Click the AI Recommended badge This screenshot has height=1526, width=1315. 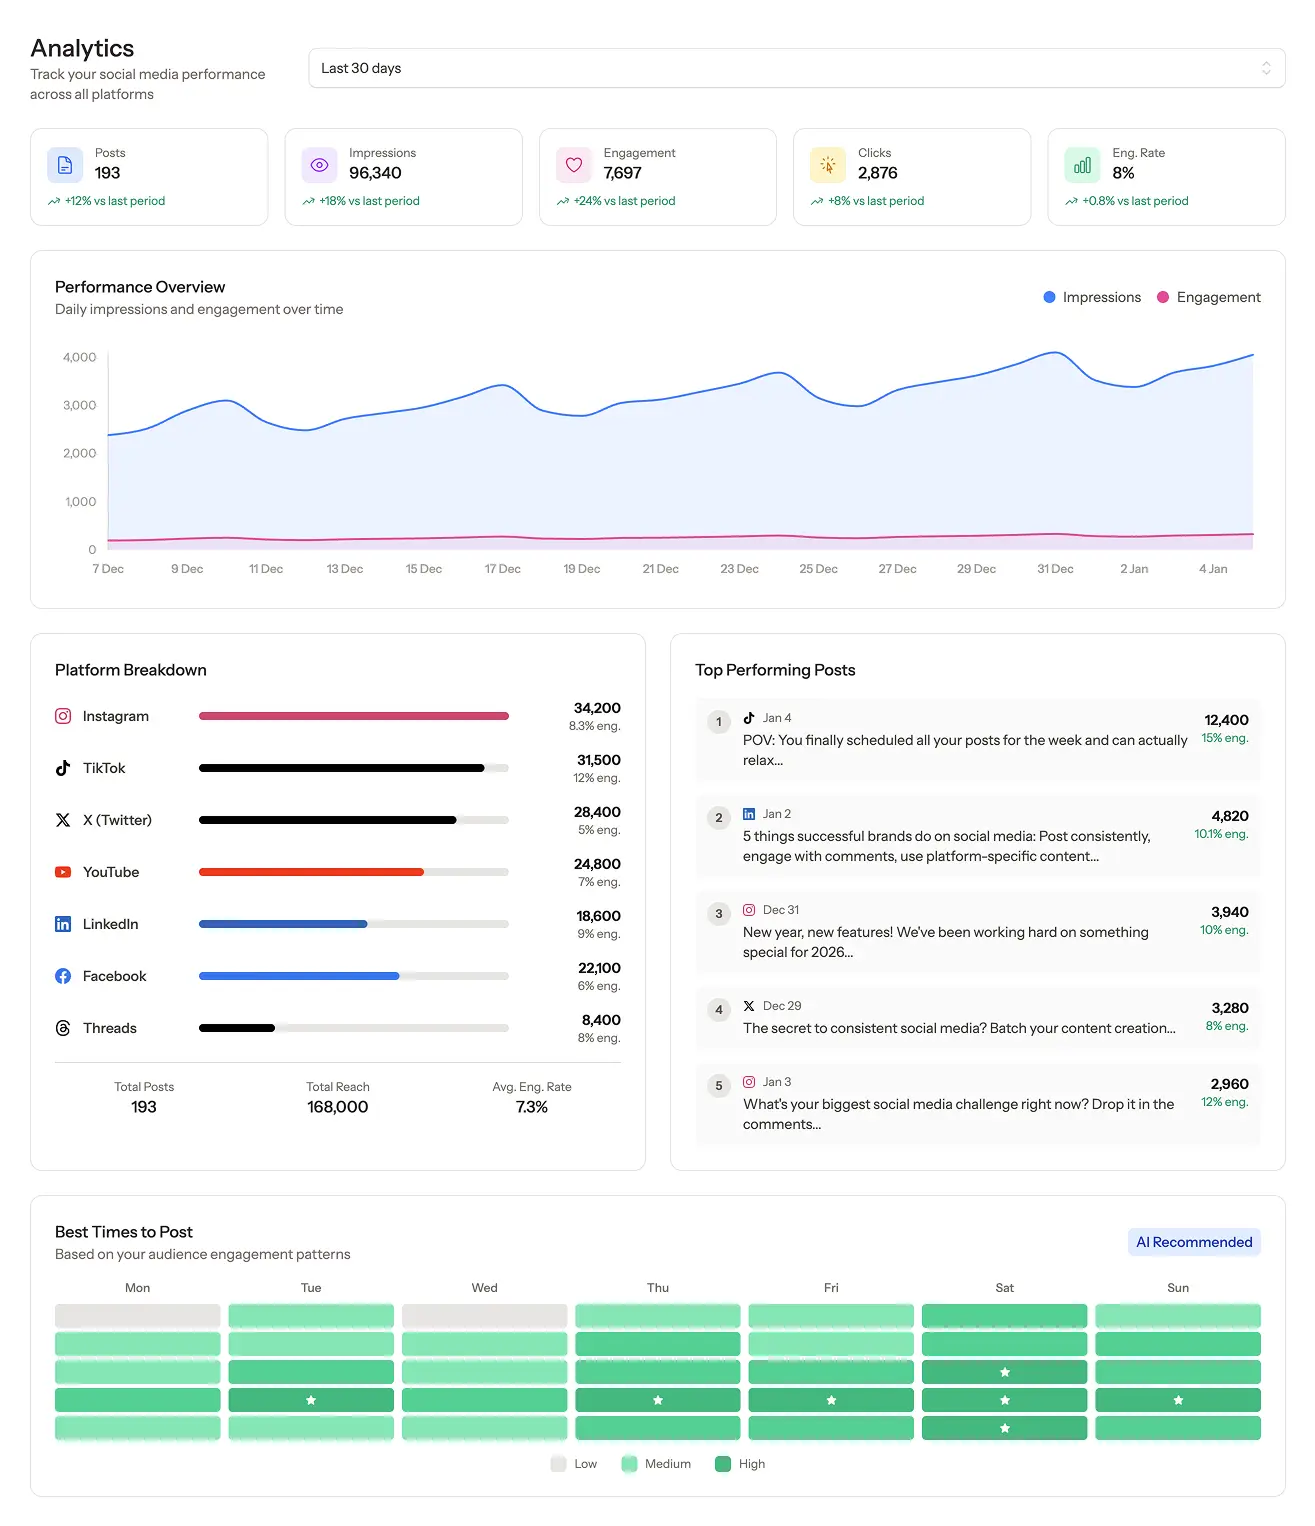point(1193,1241)
